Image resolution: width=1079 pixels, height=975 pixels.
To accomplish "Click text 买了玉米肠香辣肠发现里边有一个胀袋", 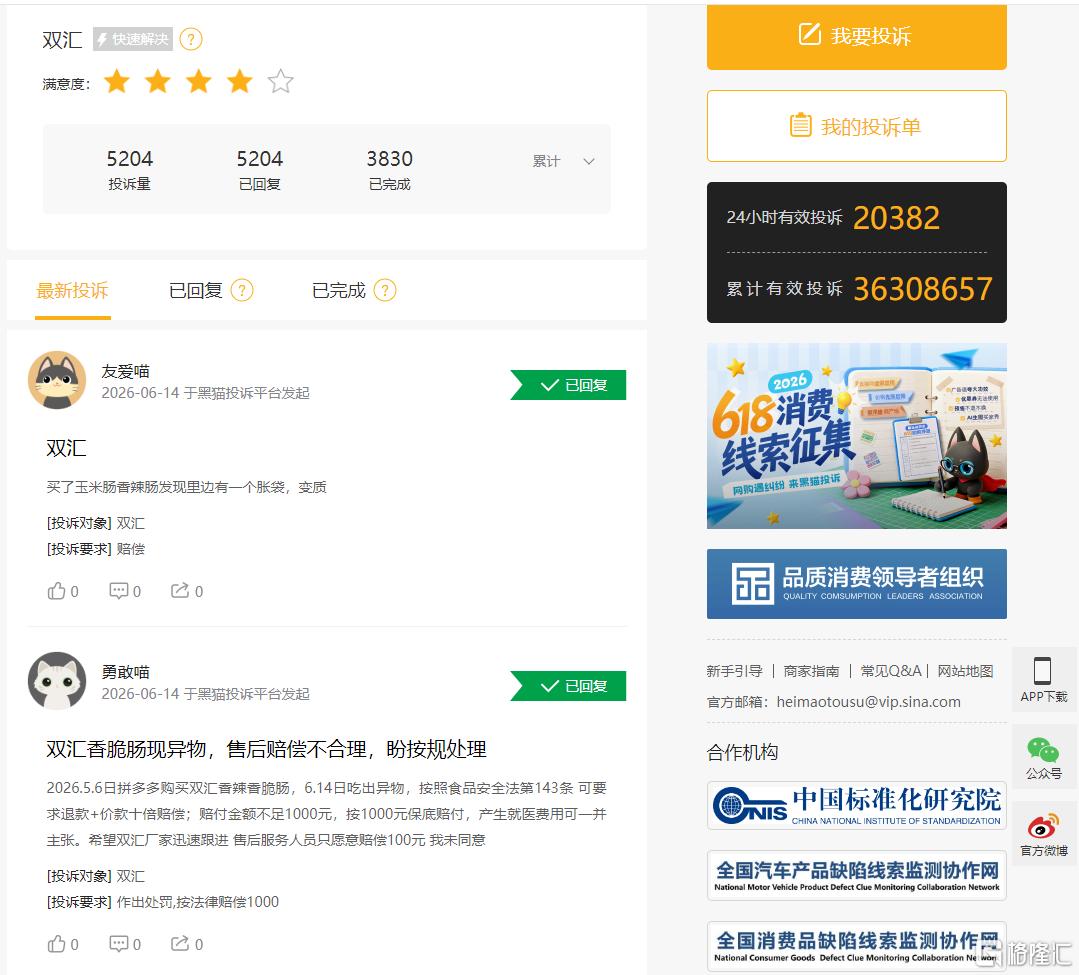I will [186, 487].
